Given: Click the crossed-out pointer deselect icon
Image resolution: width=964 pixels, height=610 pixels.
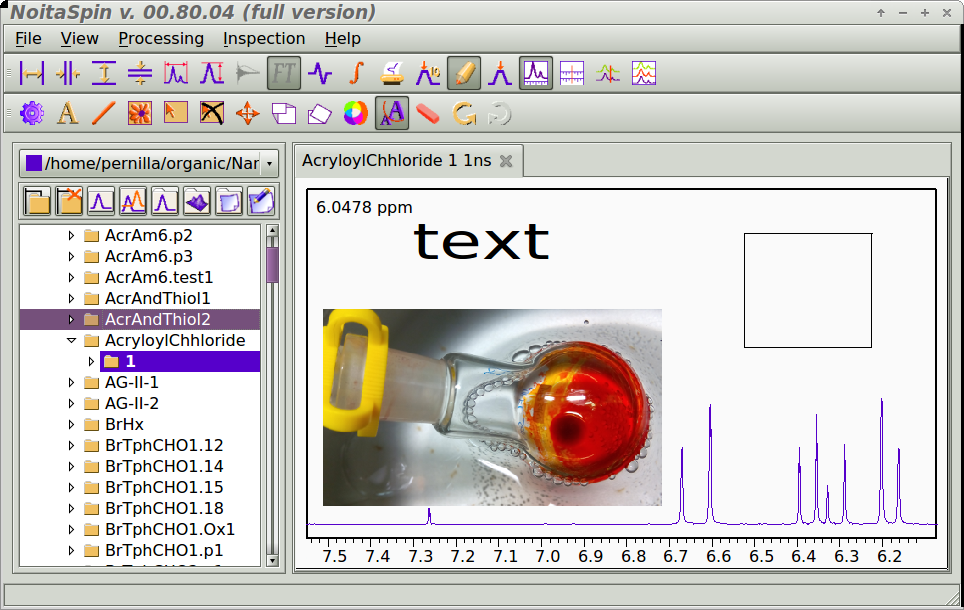Looking at the screenshot, I should coord(211,114).
